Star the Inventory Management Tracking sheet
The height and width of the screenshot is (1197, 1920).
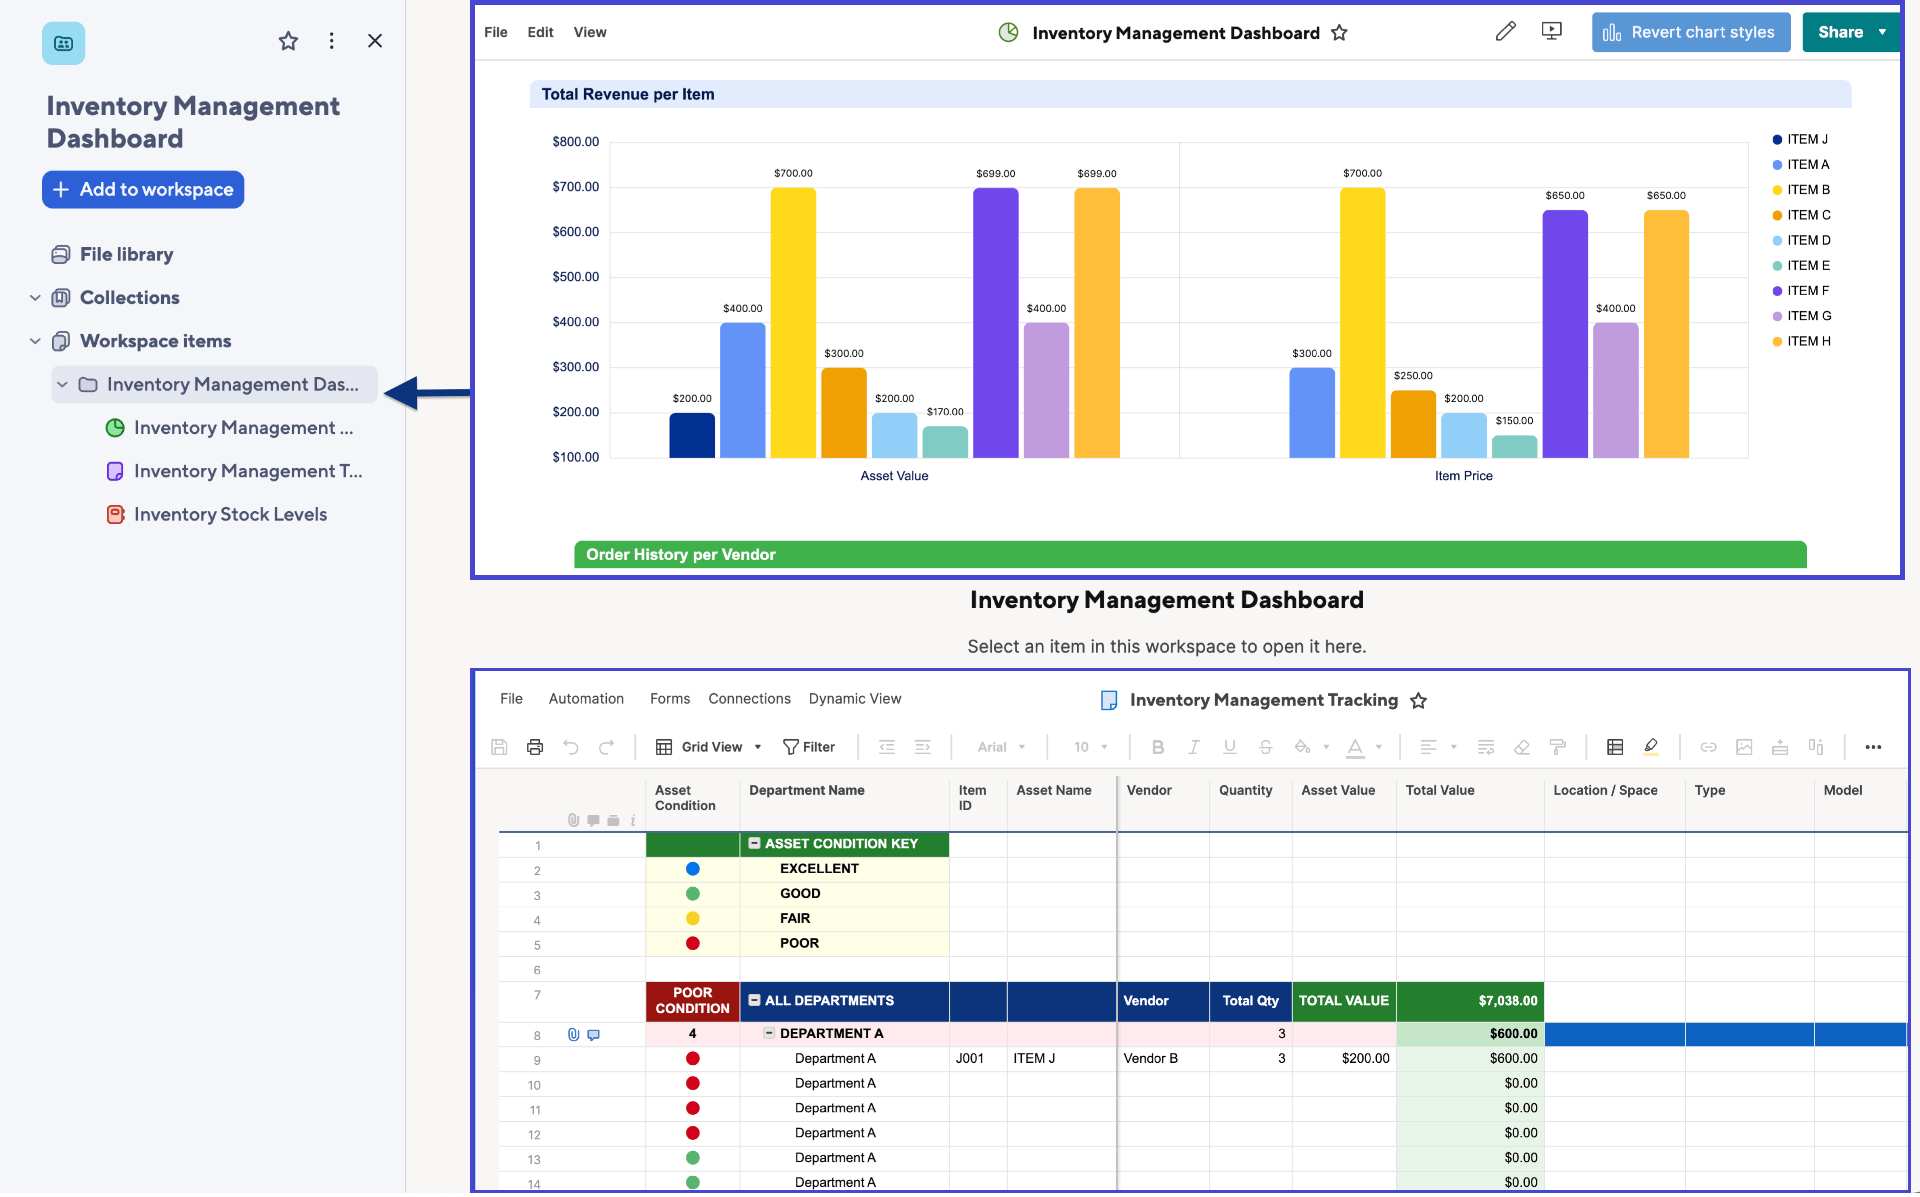(x=1419, y=700)
